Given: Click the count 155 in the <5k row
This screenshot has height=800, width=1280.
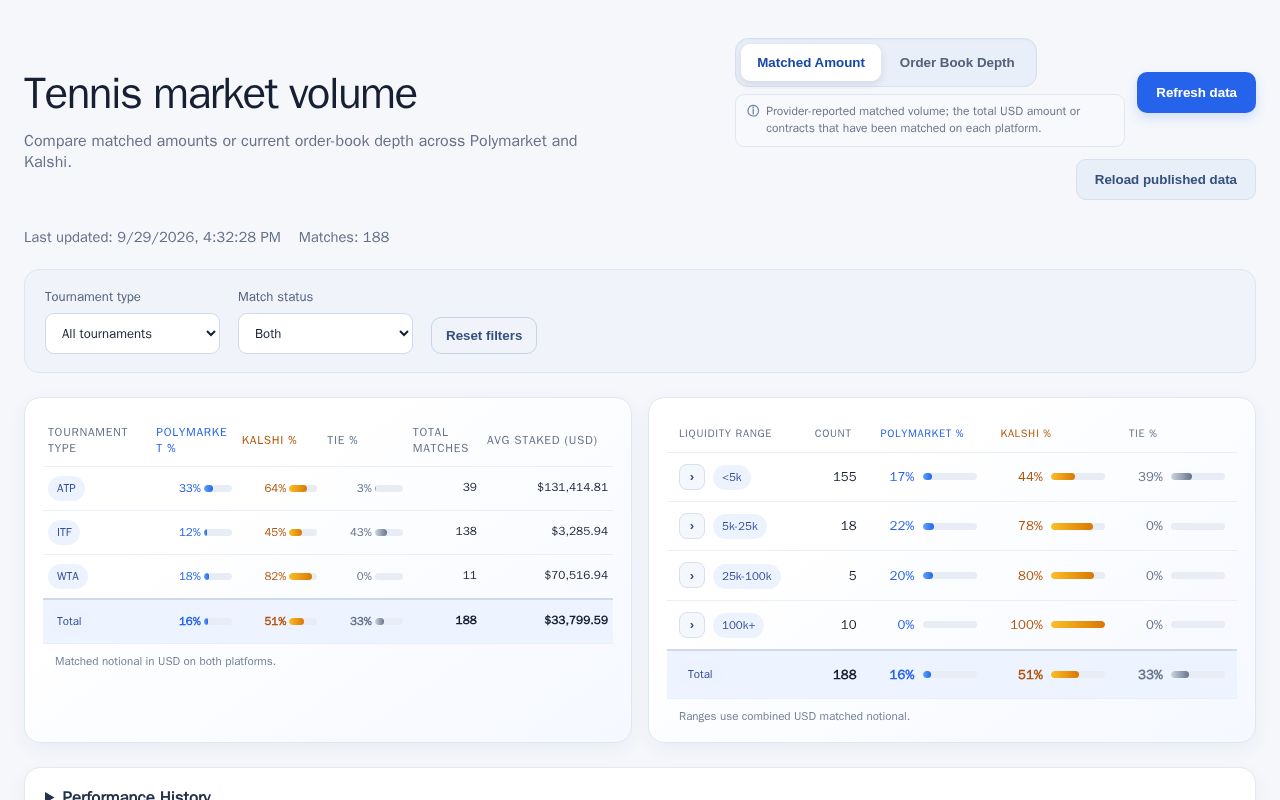Looking at the screenshot, I should click(845, 477).
